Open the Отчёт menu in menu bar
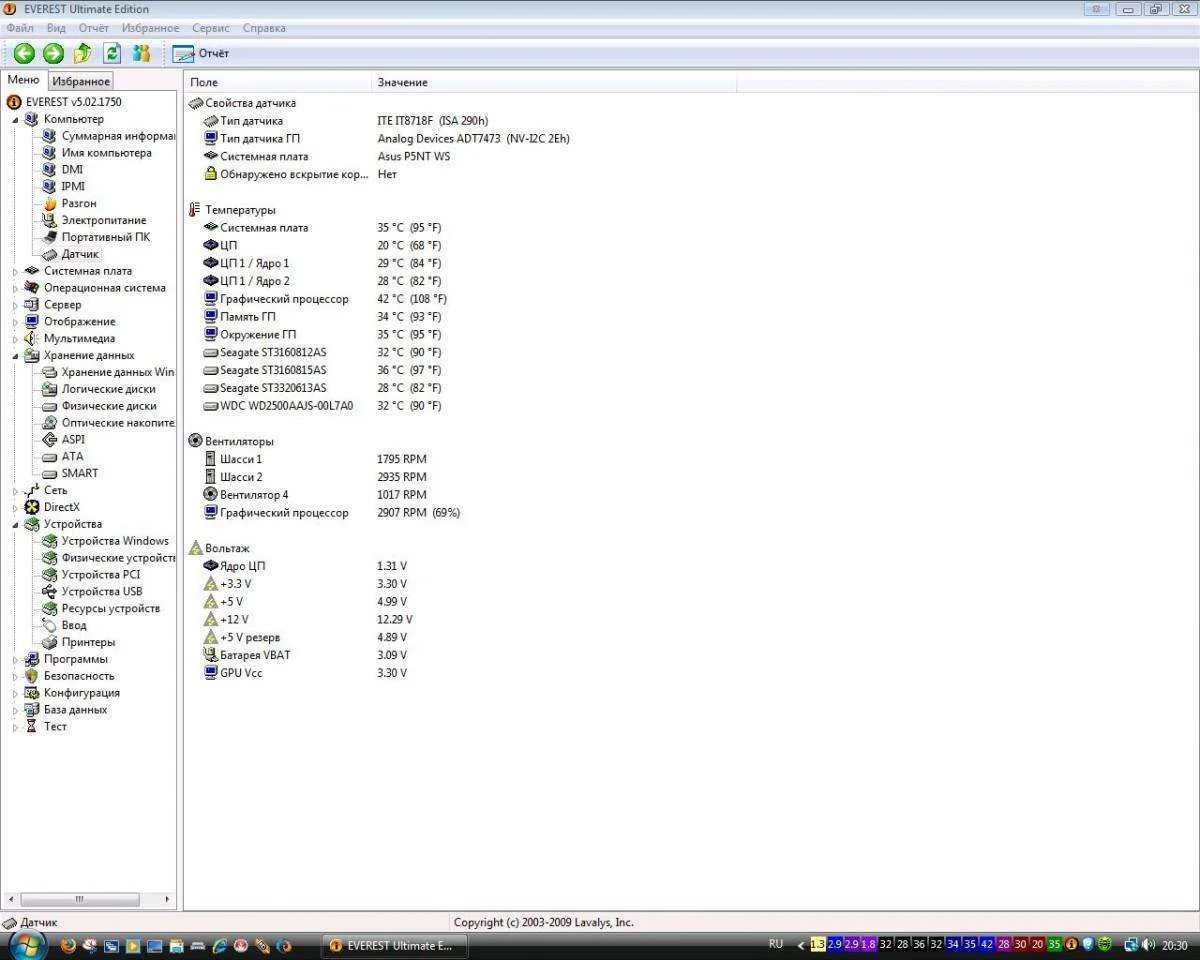This screenshot has width=1200, height=960. pos(94,28)
